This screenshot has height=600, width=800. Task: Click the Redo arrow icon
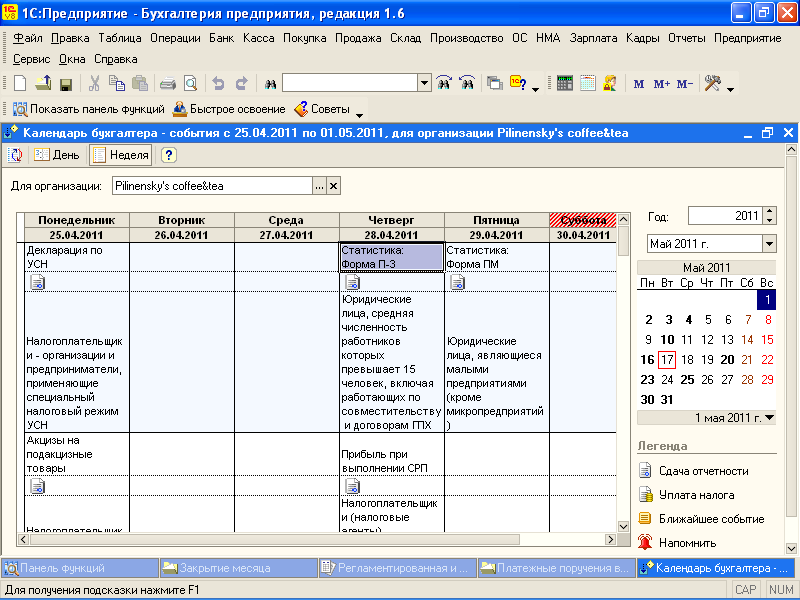(x=241, y=83)
